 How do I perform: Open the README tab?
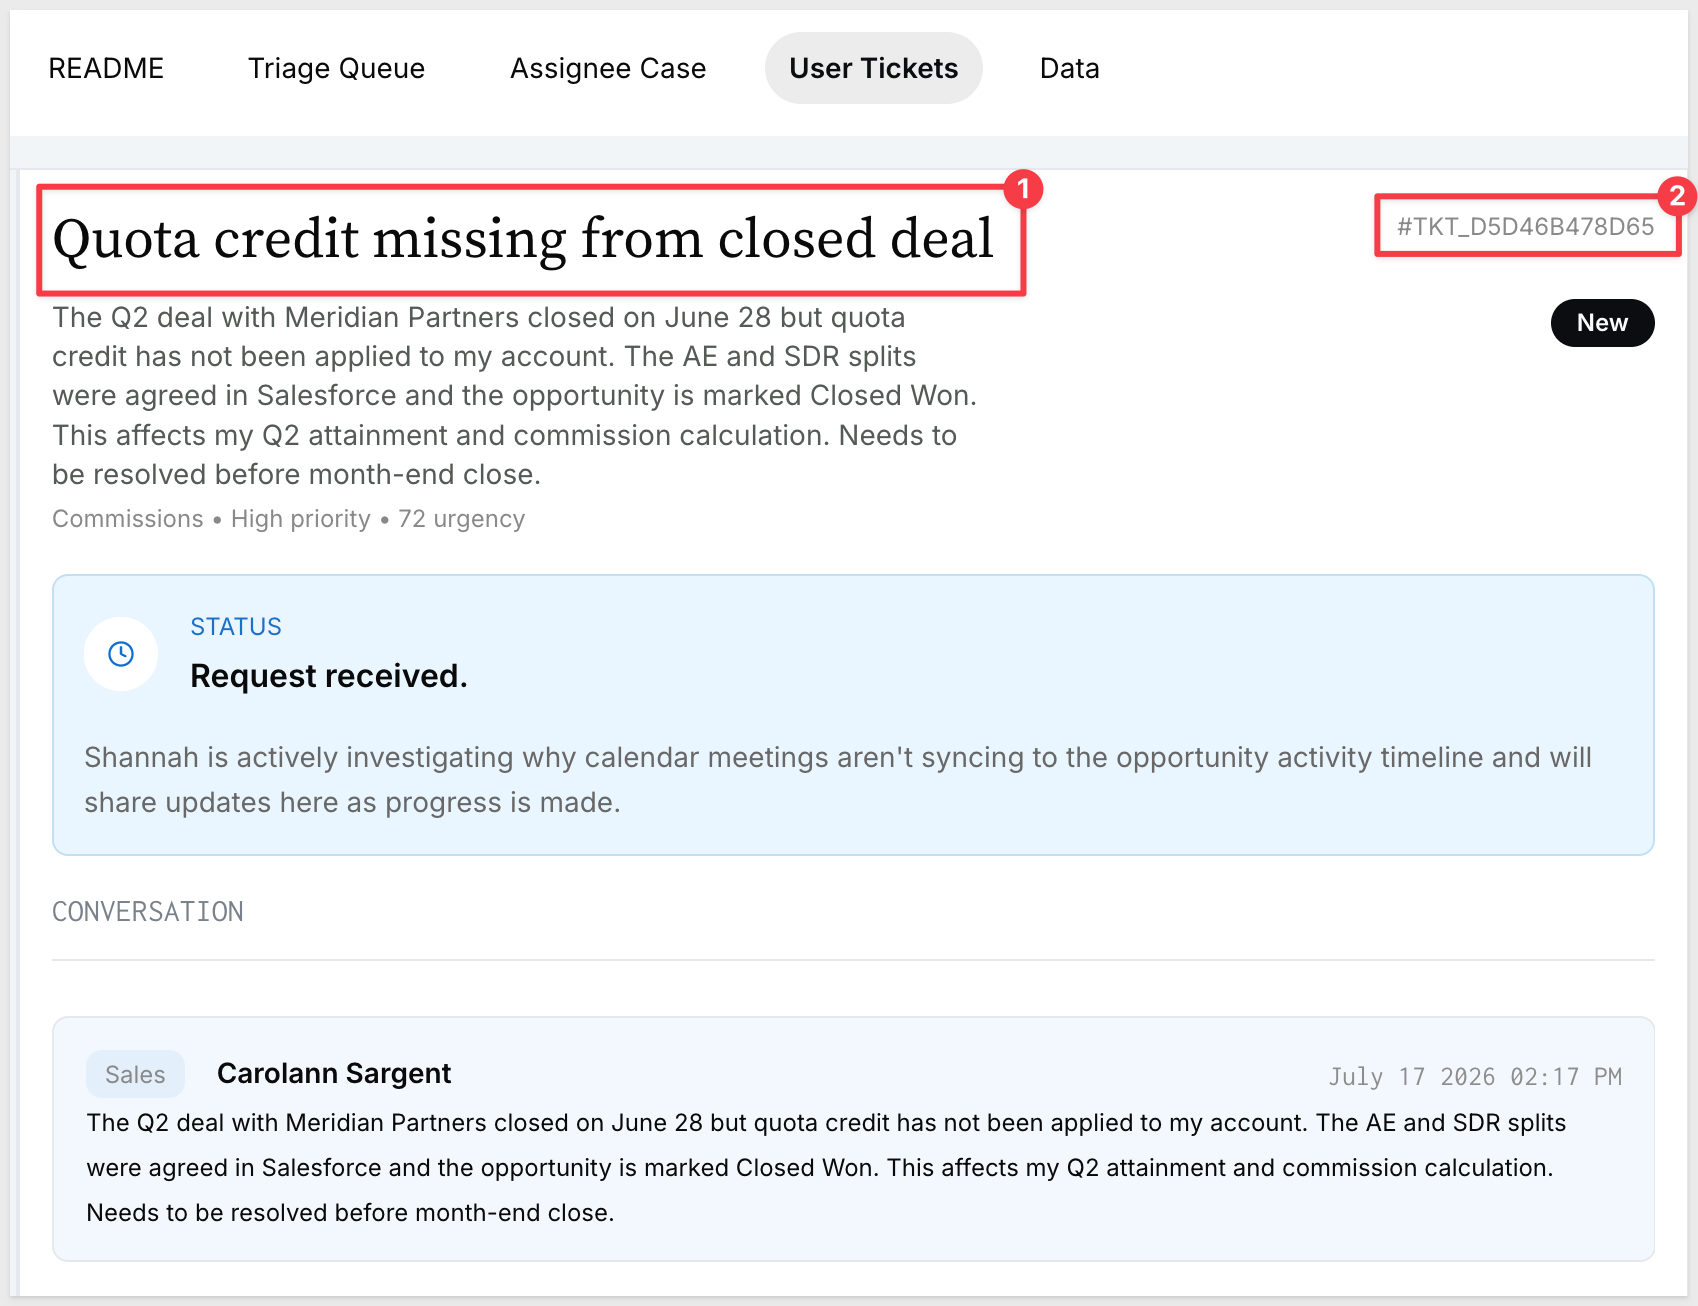click(x=106, y=68)
